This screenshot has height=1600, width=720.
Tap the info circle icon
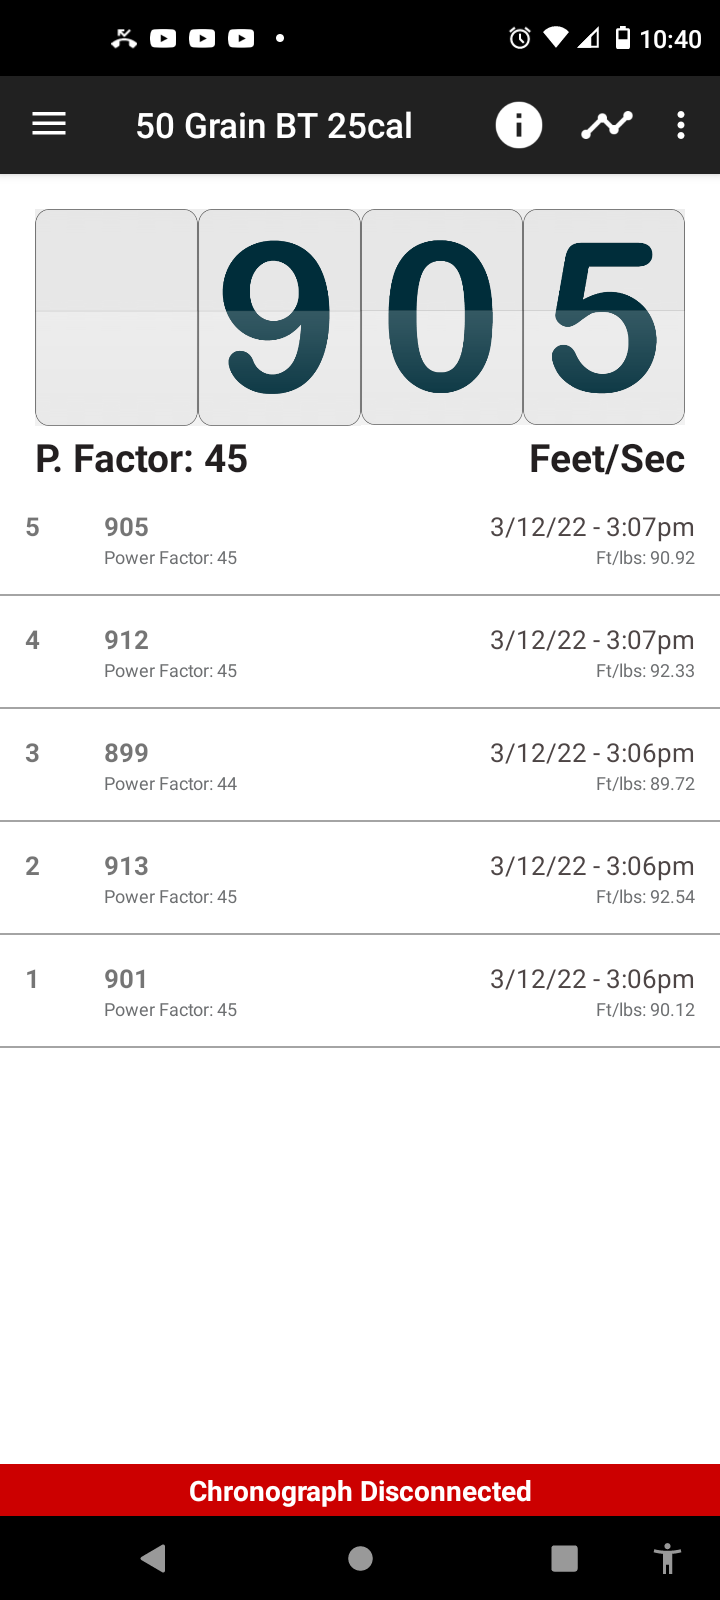pyautogui.click(x=519, y=125)
